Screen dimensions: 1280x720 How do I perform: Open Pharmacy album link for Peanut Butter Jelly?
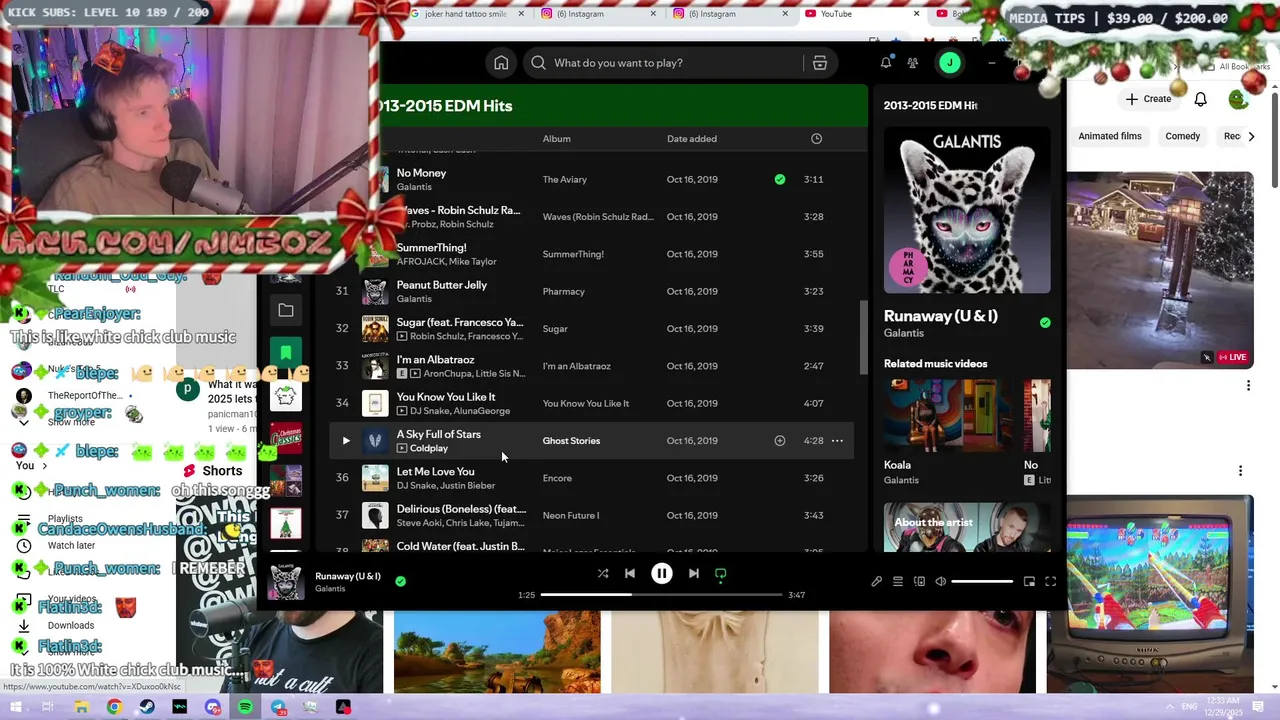pos(563,292)
